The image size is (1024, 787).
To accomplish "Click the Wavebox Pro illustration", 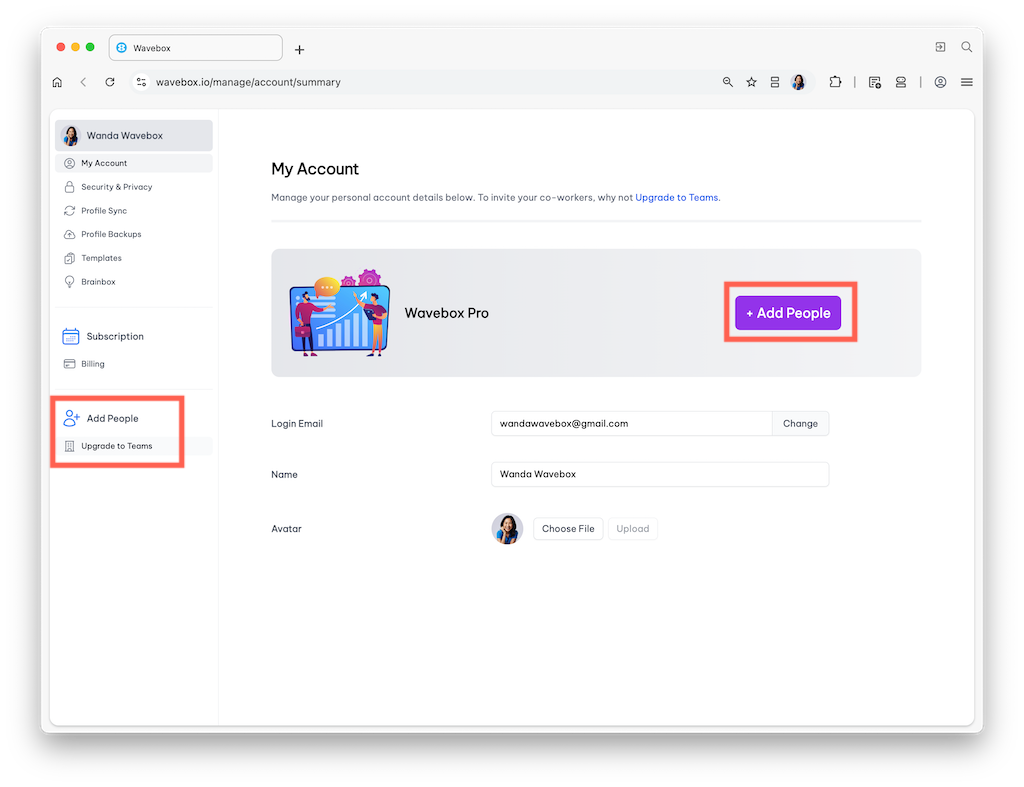I will pos(340,313).
